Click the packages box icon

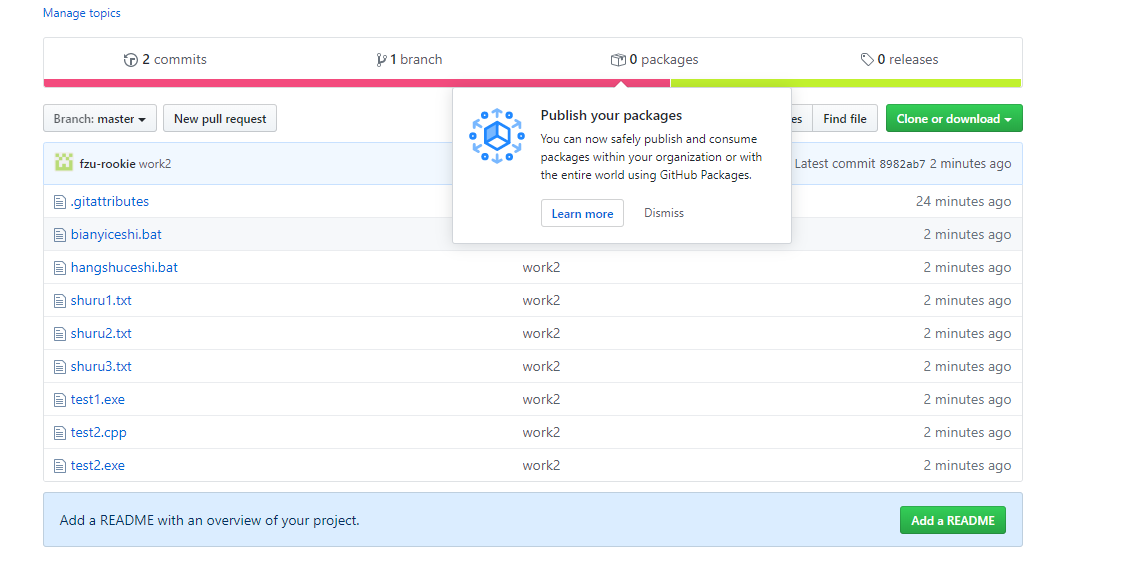tap(618, 60)
